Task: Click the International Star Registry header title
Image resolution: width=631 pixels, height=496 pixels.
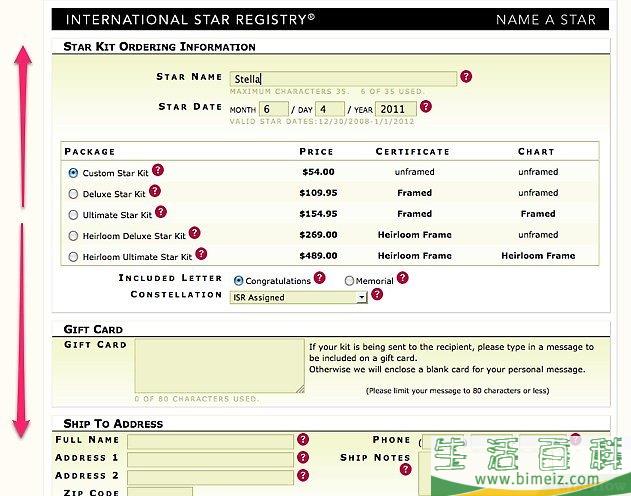Action: click(x=190, y=19)
